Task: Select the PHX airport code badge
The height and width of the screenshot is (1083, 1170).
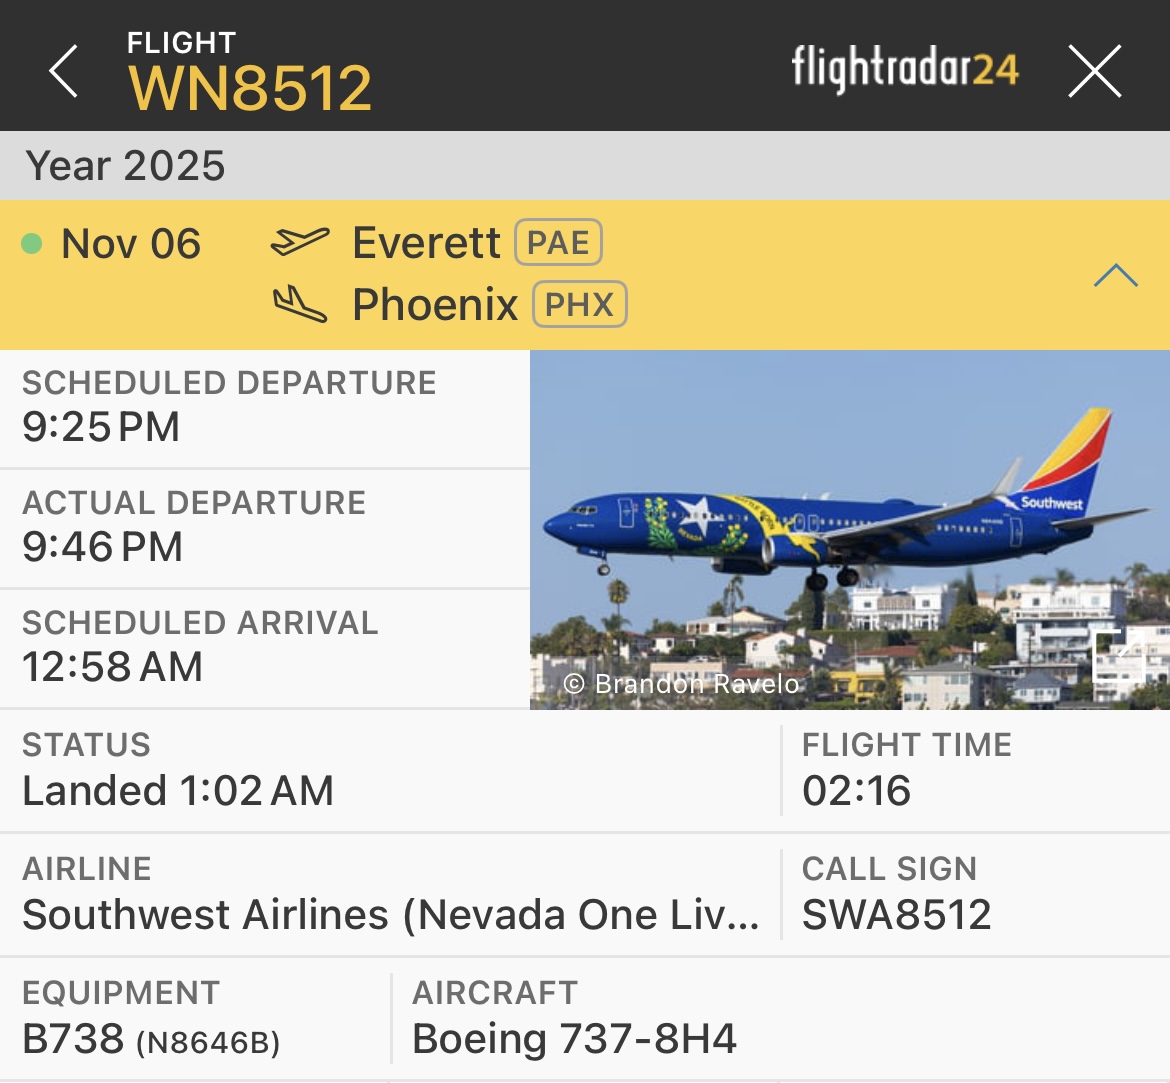Action: [x=580, y=304]
